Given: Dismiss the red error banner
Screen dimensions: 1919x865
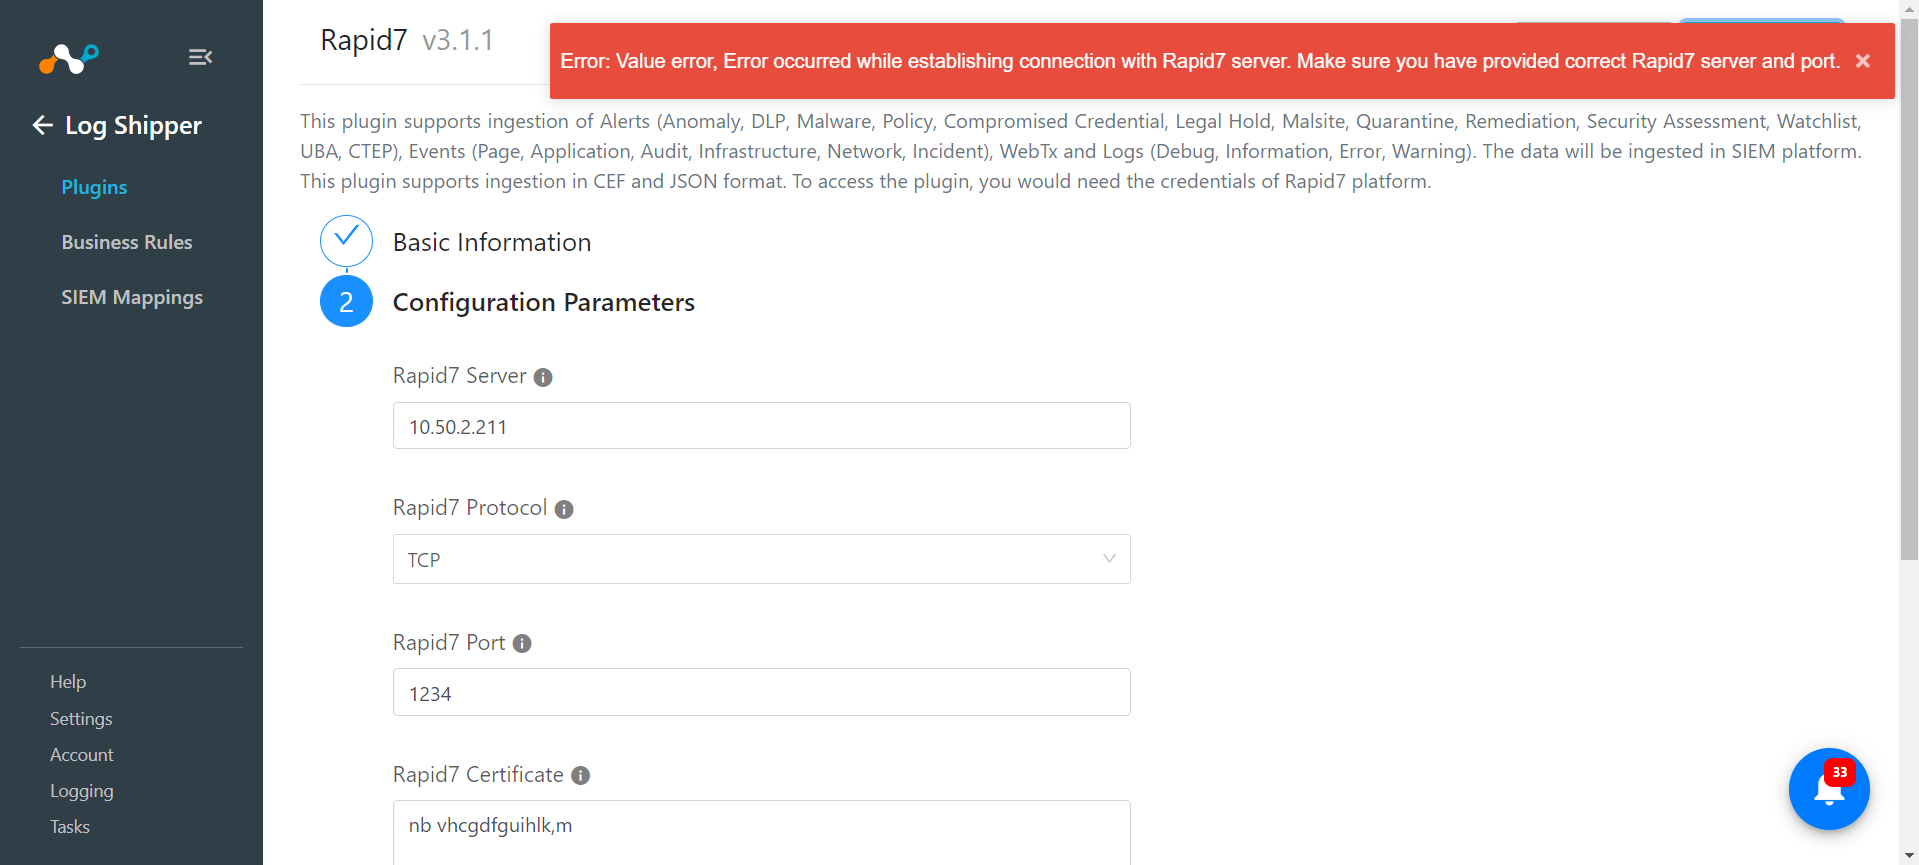Looking at the screenshot, I should pos(1863,61).
